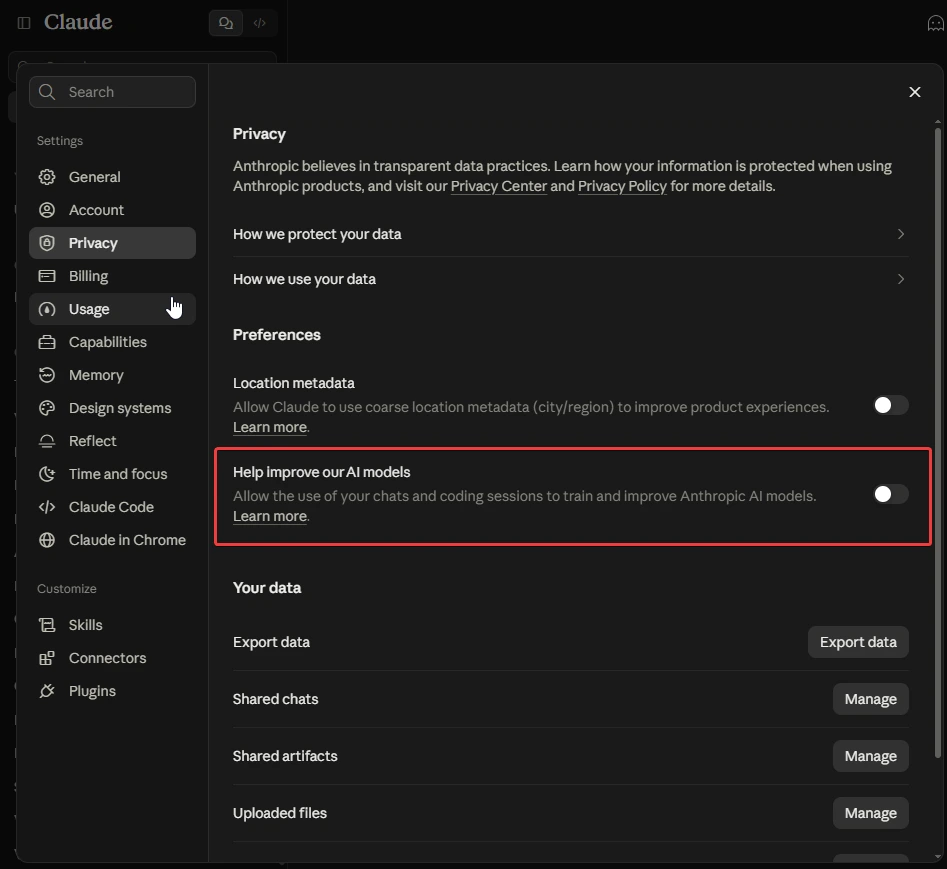Image resolution: width=947 pixels, height=869 pixels.
Task: Open Account via its person icon
Action: (x=47, y=210)
